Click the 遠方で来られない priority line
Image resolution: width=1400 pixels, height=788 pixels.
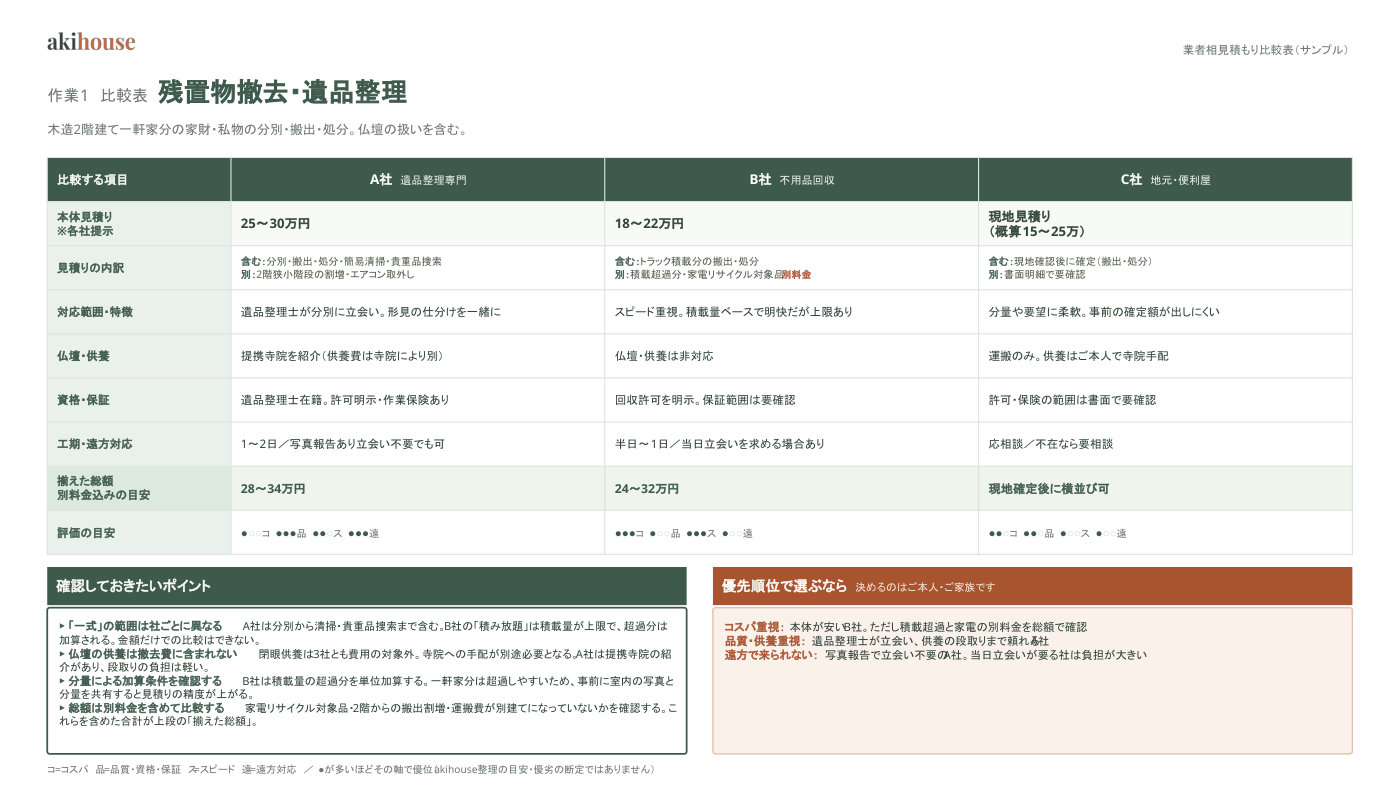point(935,655)
